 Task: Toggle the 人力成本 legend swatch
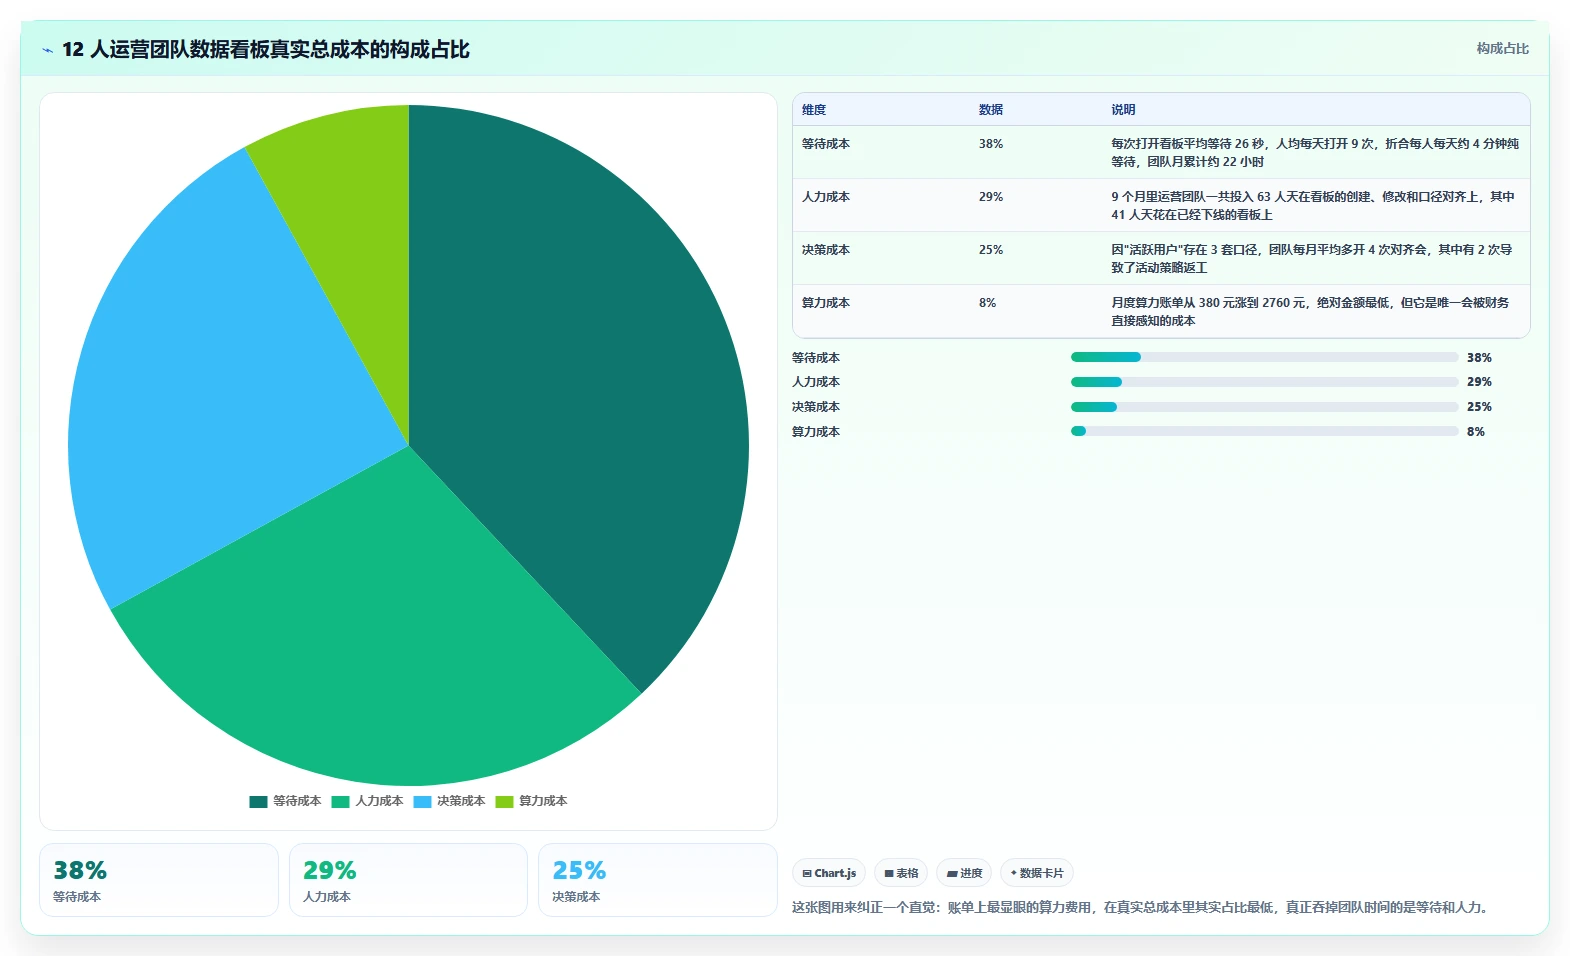[x=340, y=801]
